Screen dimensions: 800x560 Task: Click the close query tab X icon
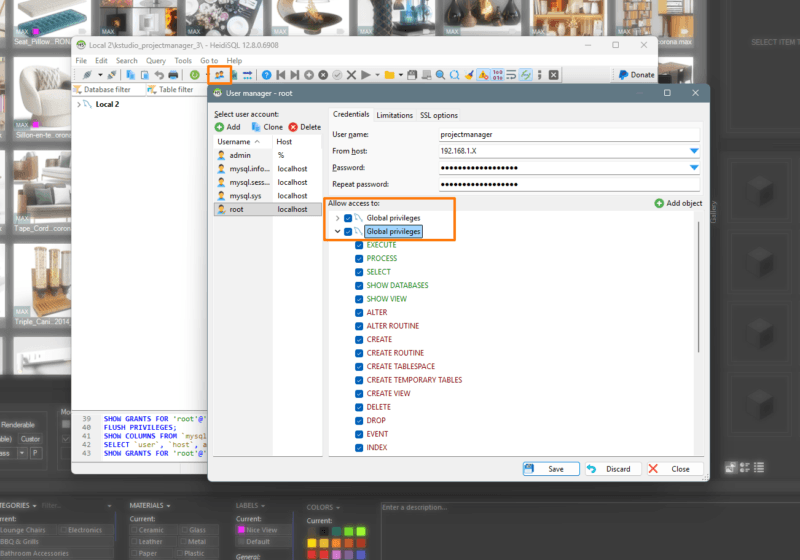point(554,75)
